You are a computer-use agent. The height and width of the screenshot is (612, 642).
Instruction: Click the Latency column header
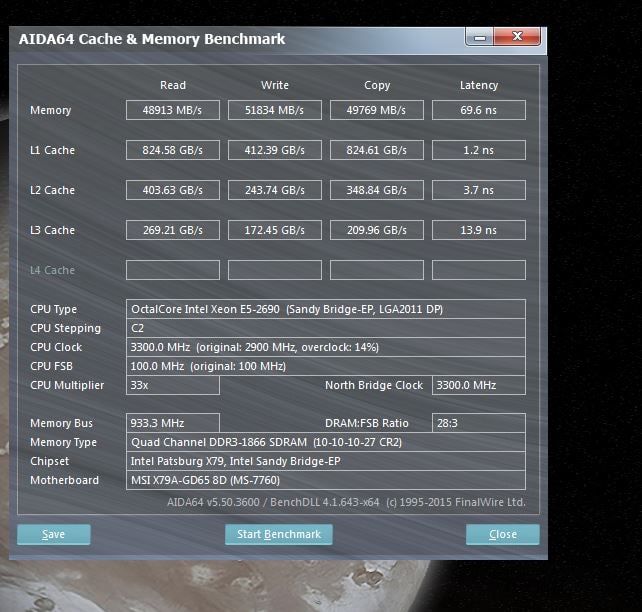479,85
